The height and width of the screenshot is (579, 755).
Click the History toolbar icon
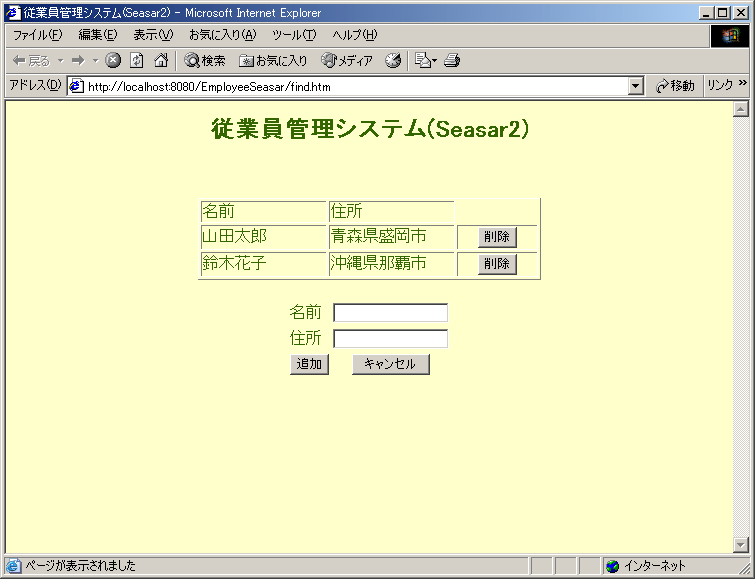(x=393, y=61)
